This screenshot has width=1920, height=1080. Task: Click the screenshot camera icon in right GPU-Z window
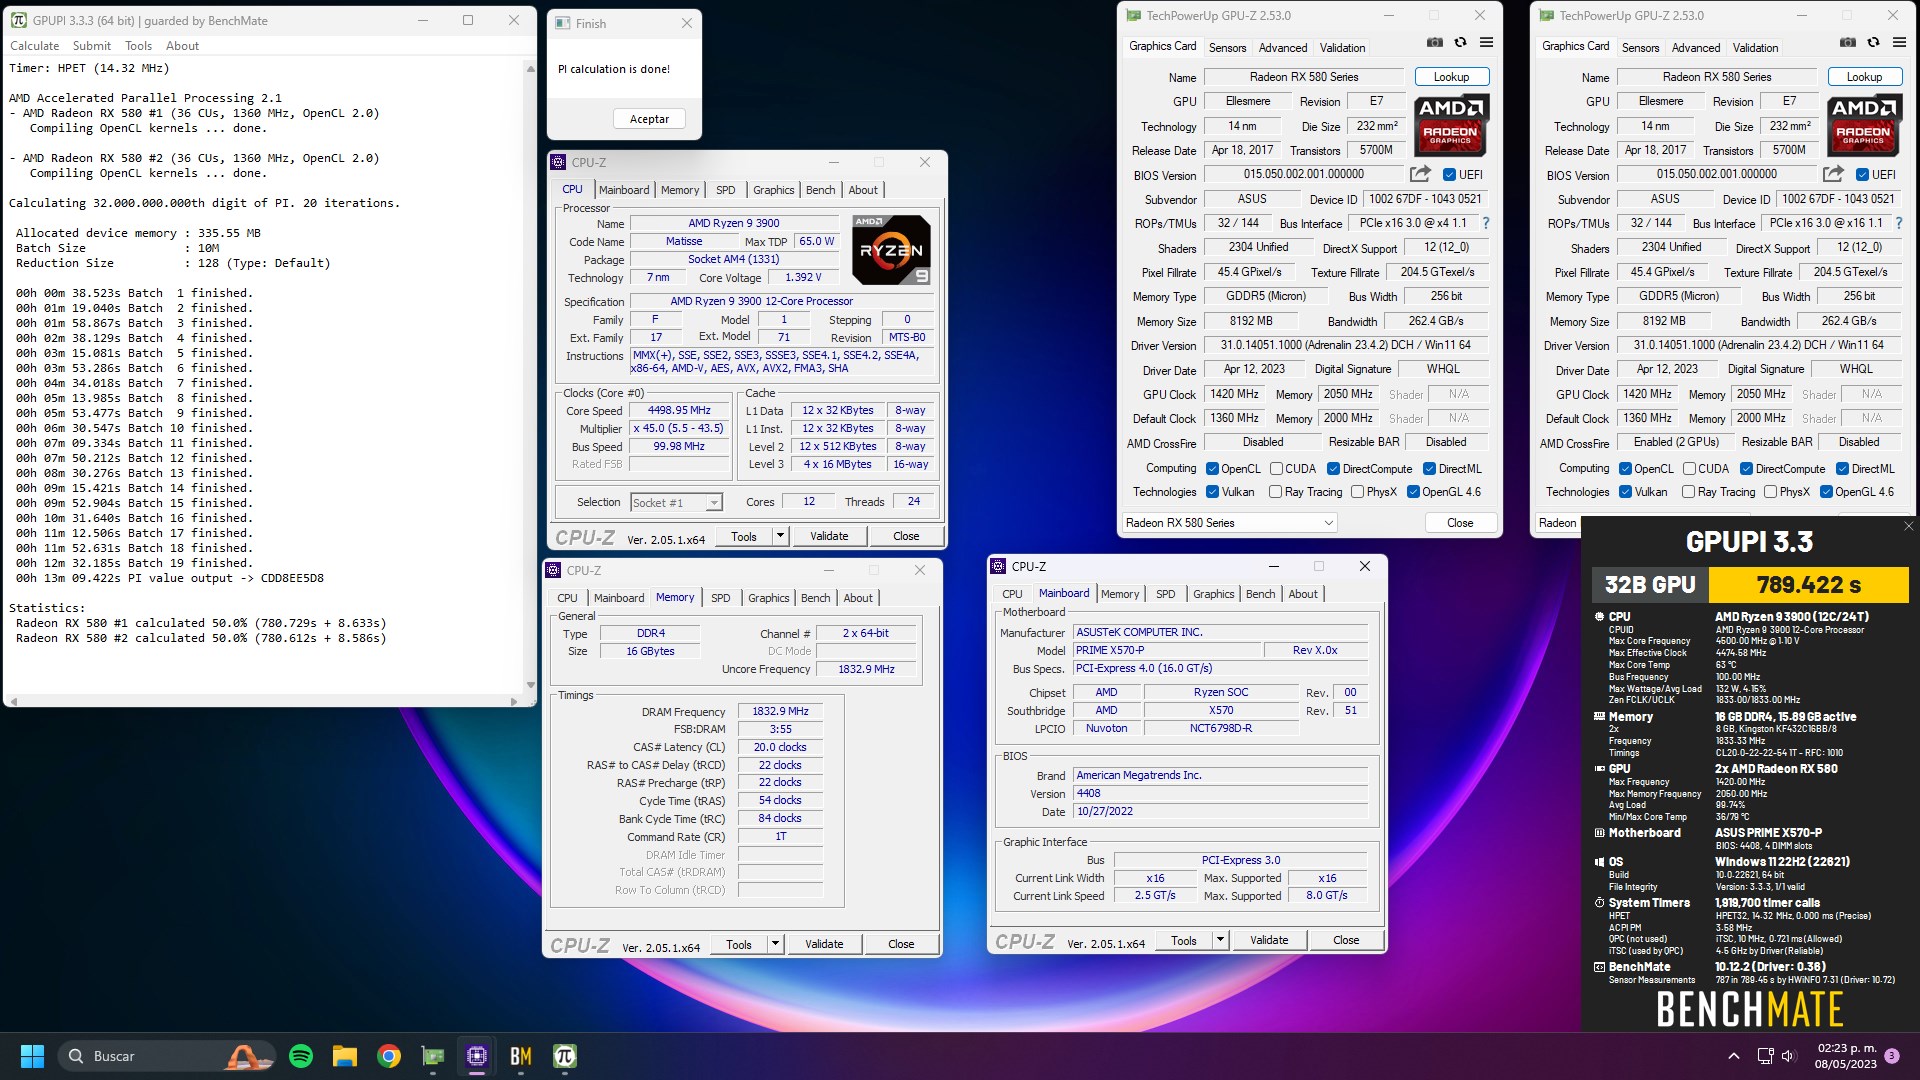click(1848, 42)
